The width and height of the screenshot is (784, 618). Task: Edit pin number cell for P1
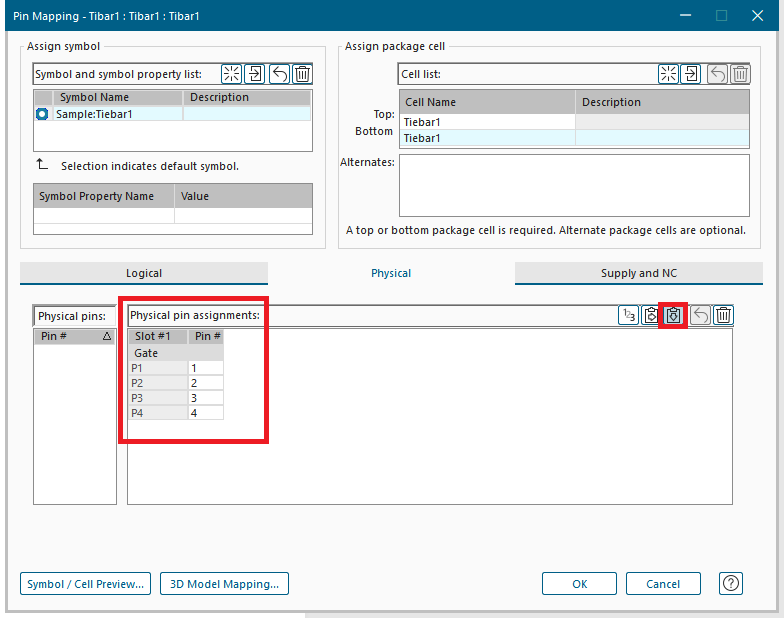click(x=206, y=368)
